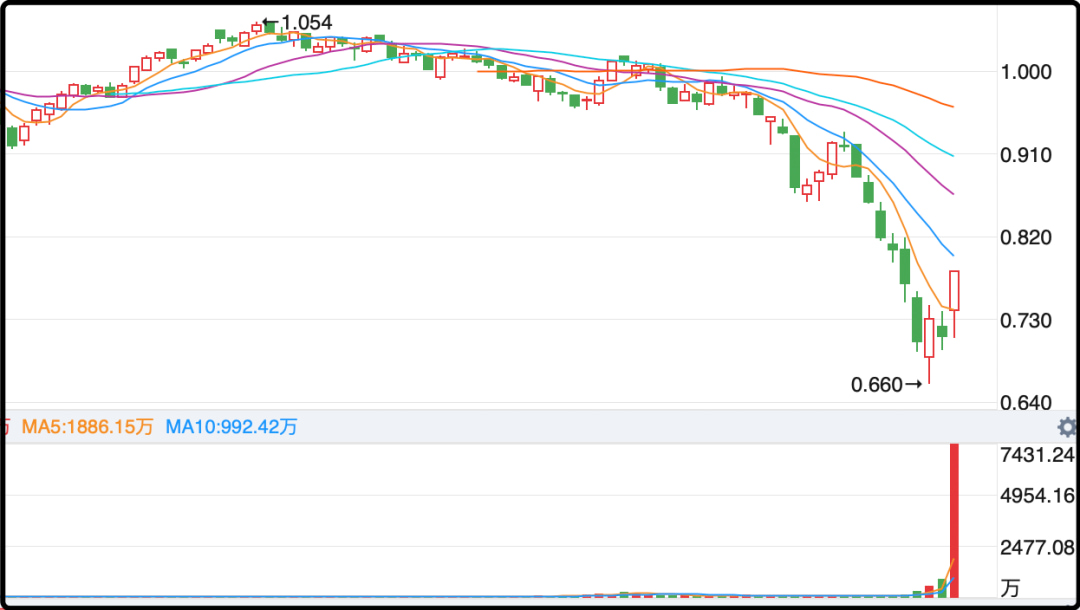Click the 0.660 low price annotation
1080x610 pixels.
coord(886,385)
